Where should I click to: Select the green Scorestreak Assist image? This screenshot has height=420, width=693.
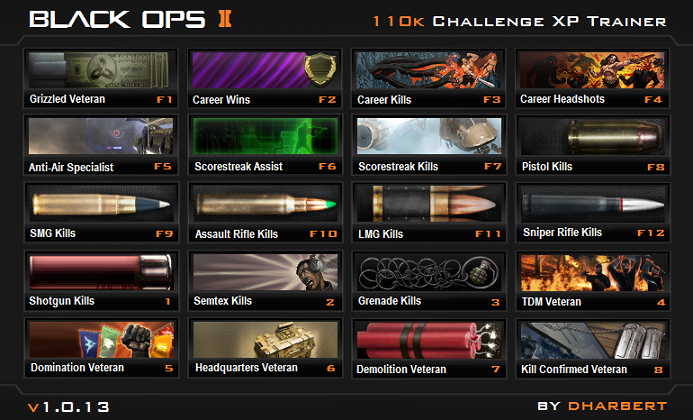point(265,136)
